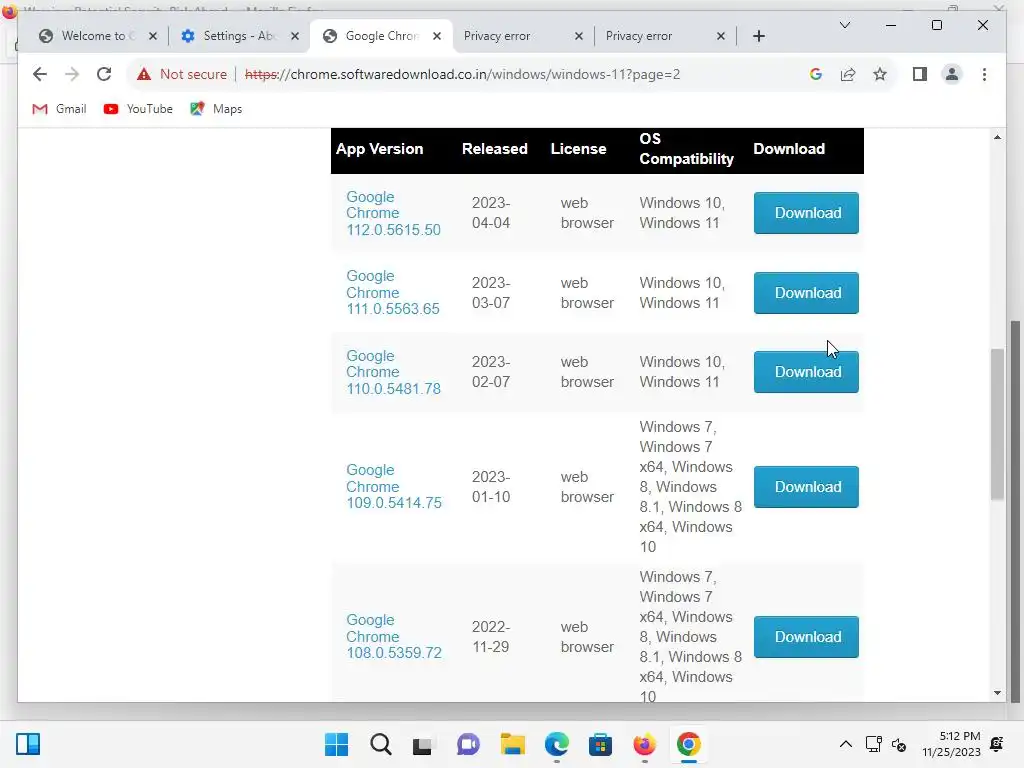
Task: Open the side panel icon
Action: (920, 74)
